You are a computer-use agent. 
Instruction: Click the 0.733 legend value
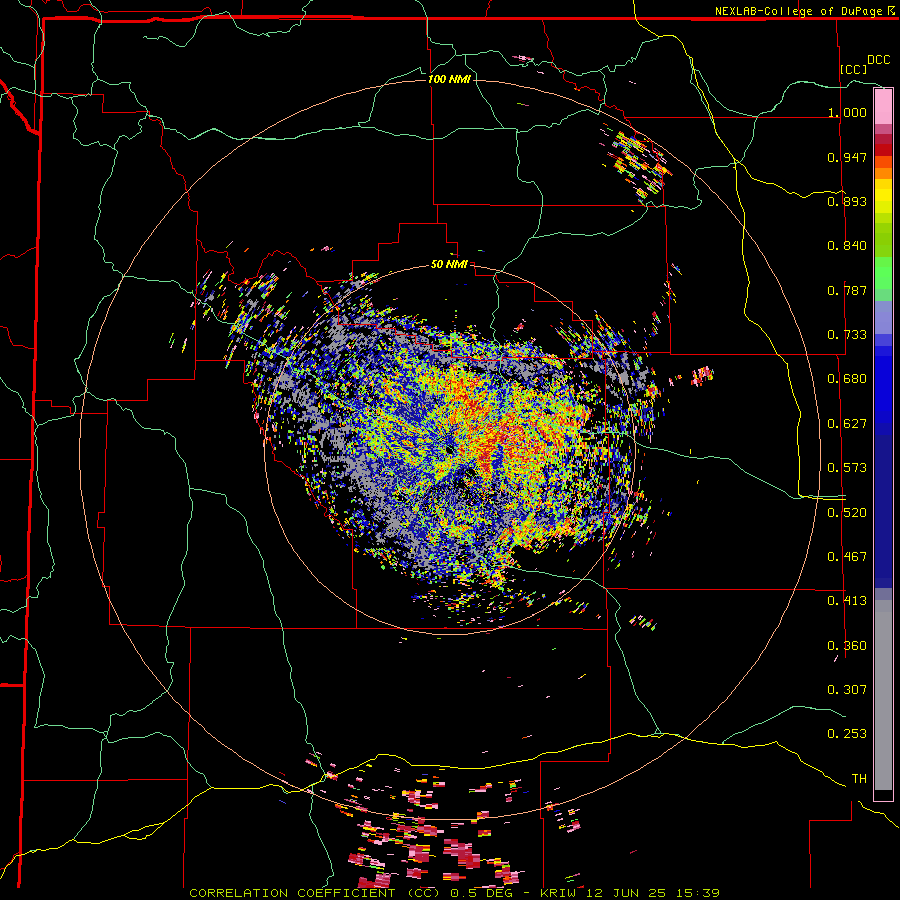coord(847,335)
